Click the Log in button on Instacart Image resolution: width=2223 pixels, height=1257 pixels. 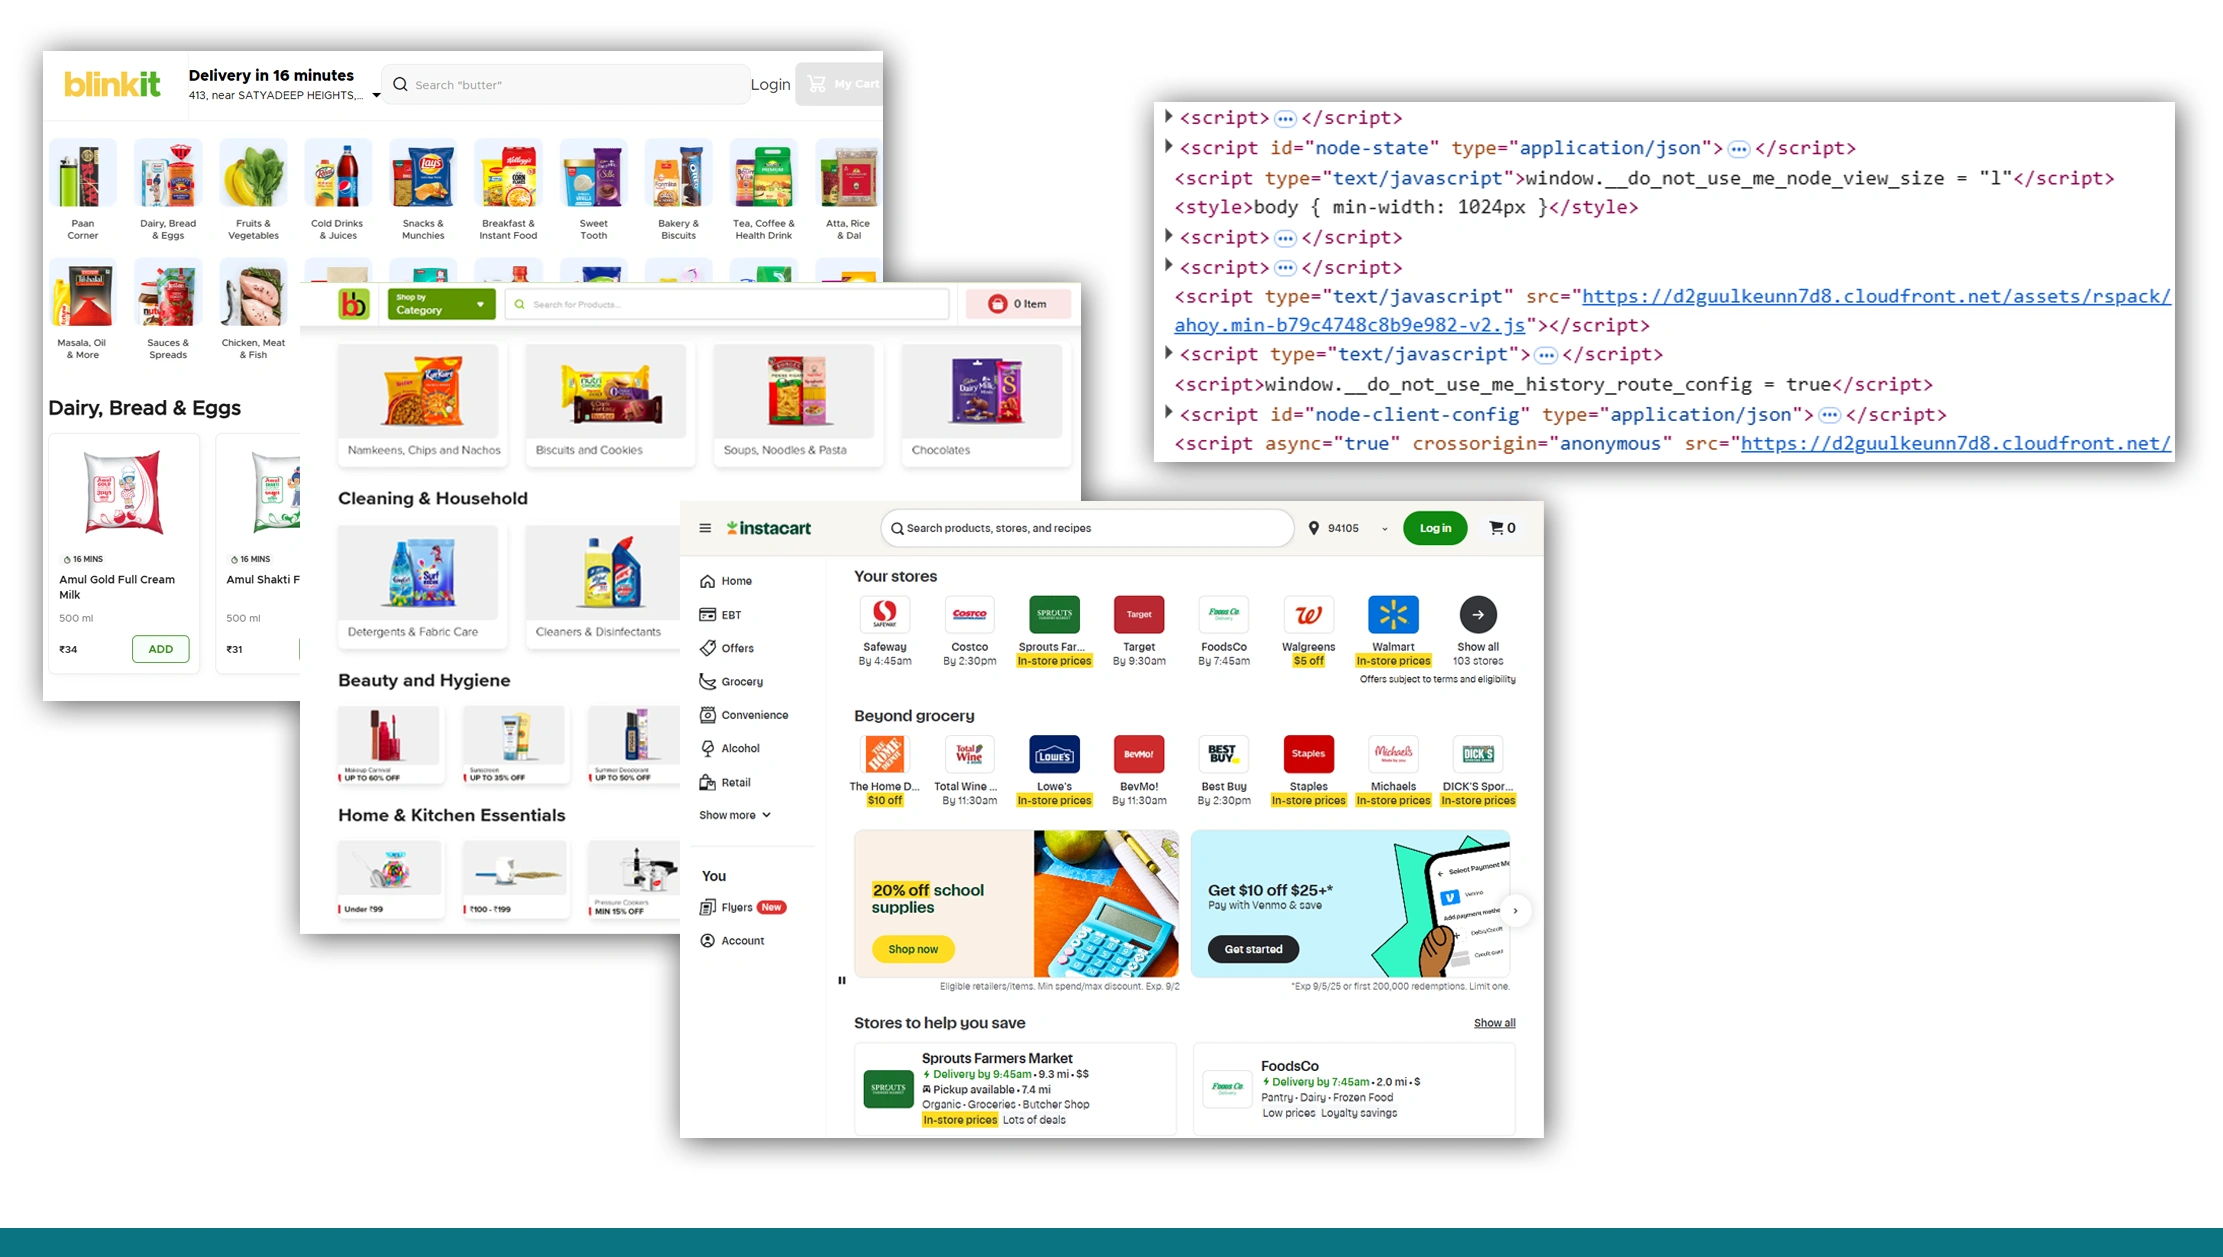coord(1434,527)
